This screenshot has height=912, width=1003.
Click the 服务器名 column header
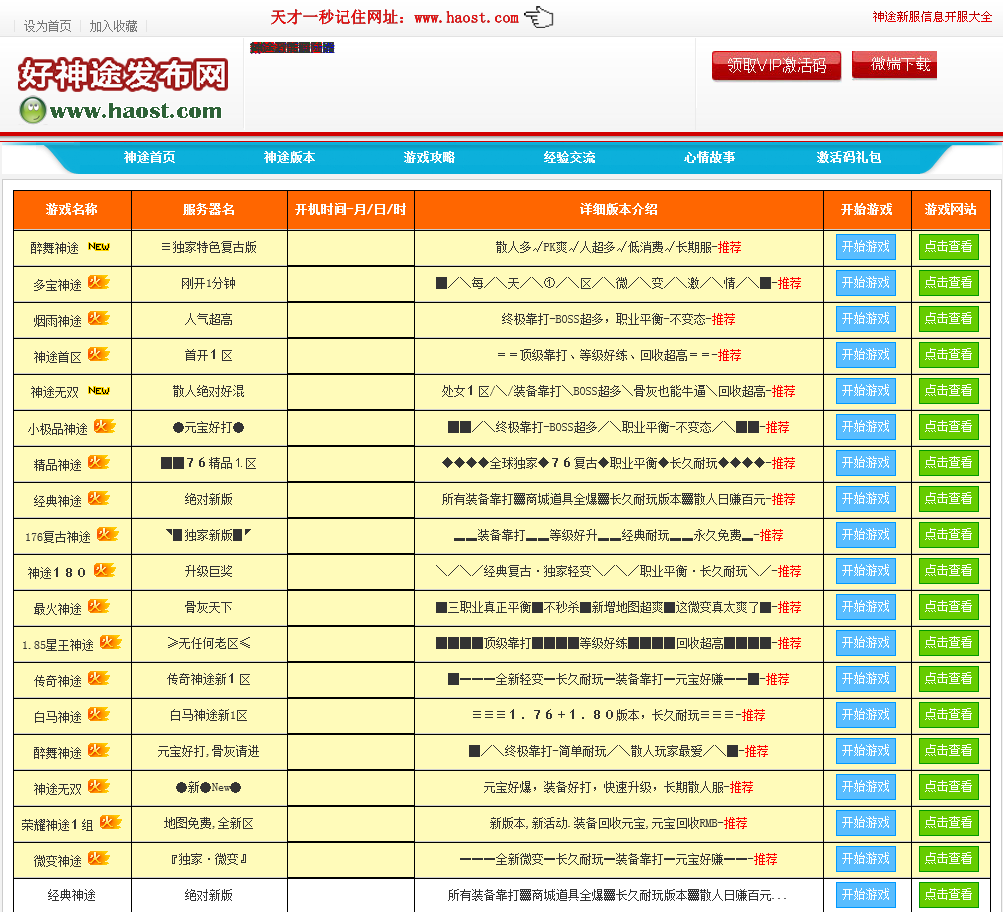click(x=209, y=209)
